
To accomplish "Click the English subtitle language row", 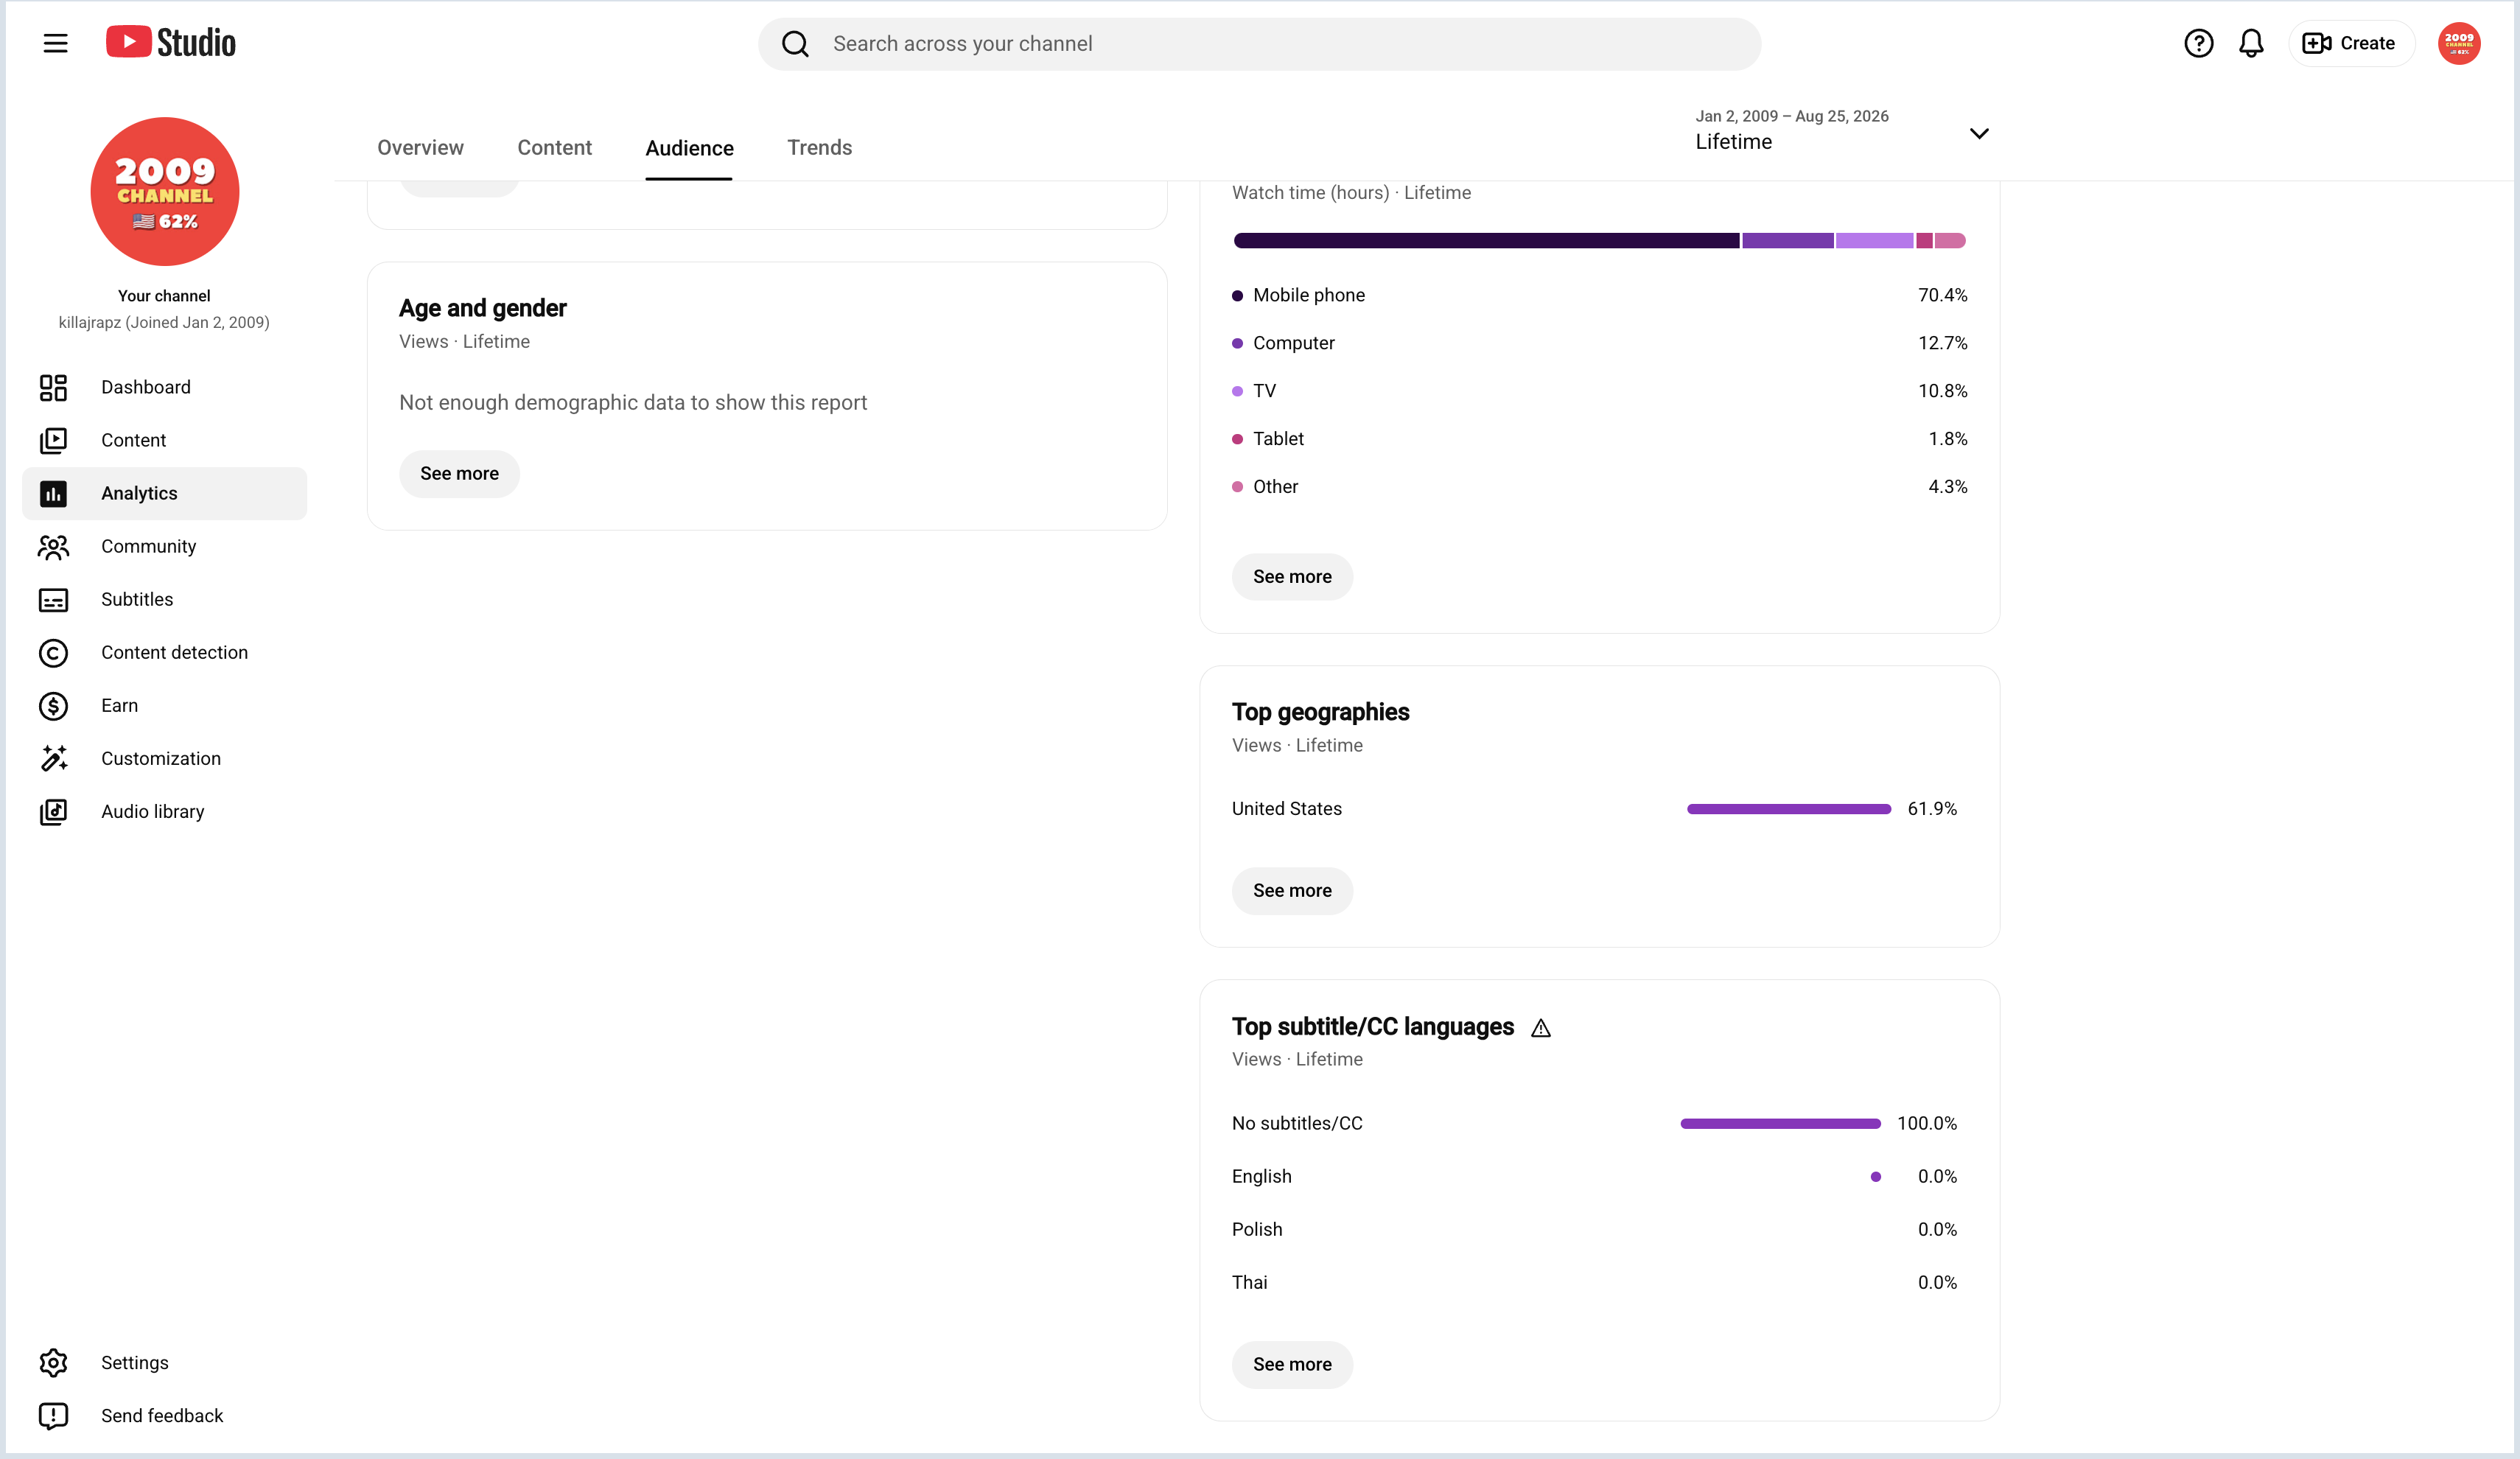I will click(x=1594, y=1177).
